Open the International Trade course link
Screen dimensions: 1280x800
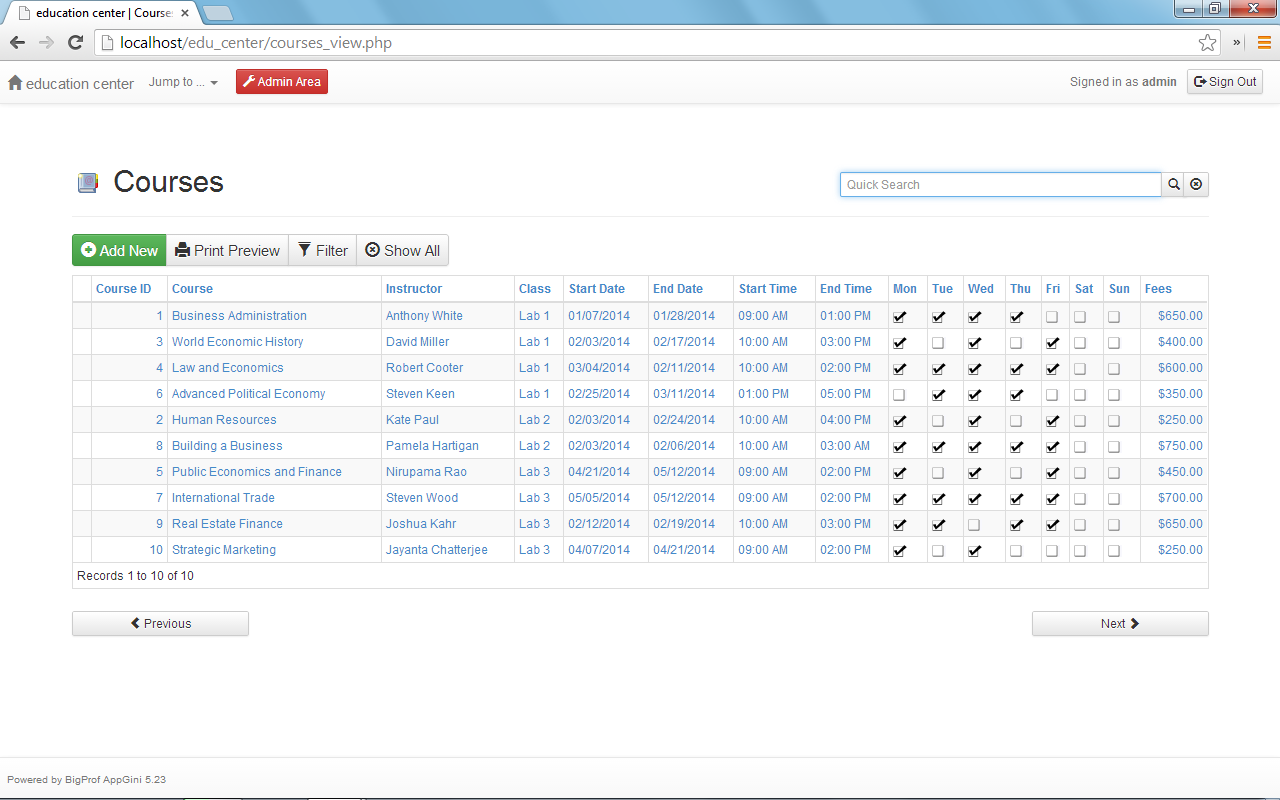(223, 498)
